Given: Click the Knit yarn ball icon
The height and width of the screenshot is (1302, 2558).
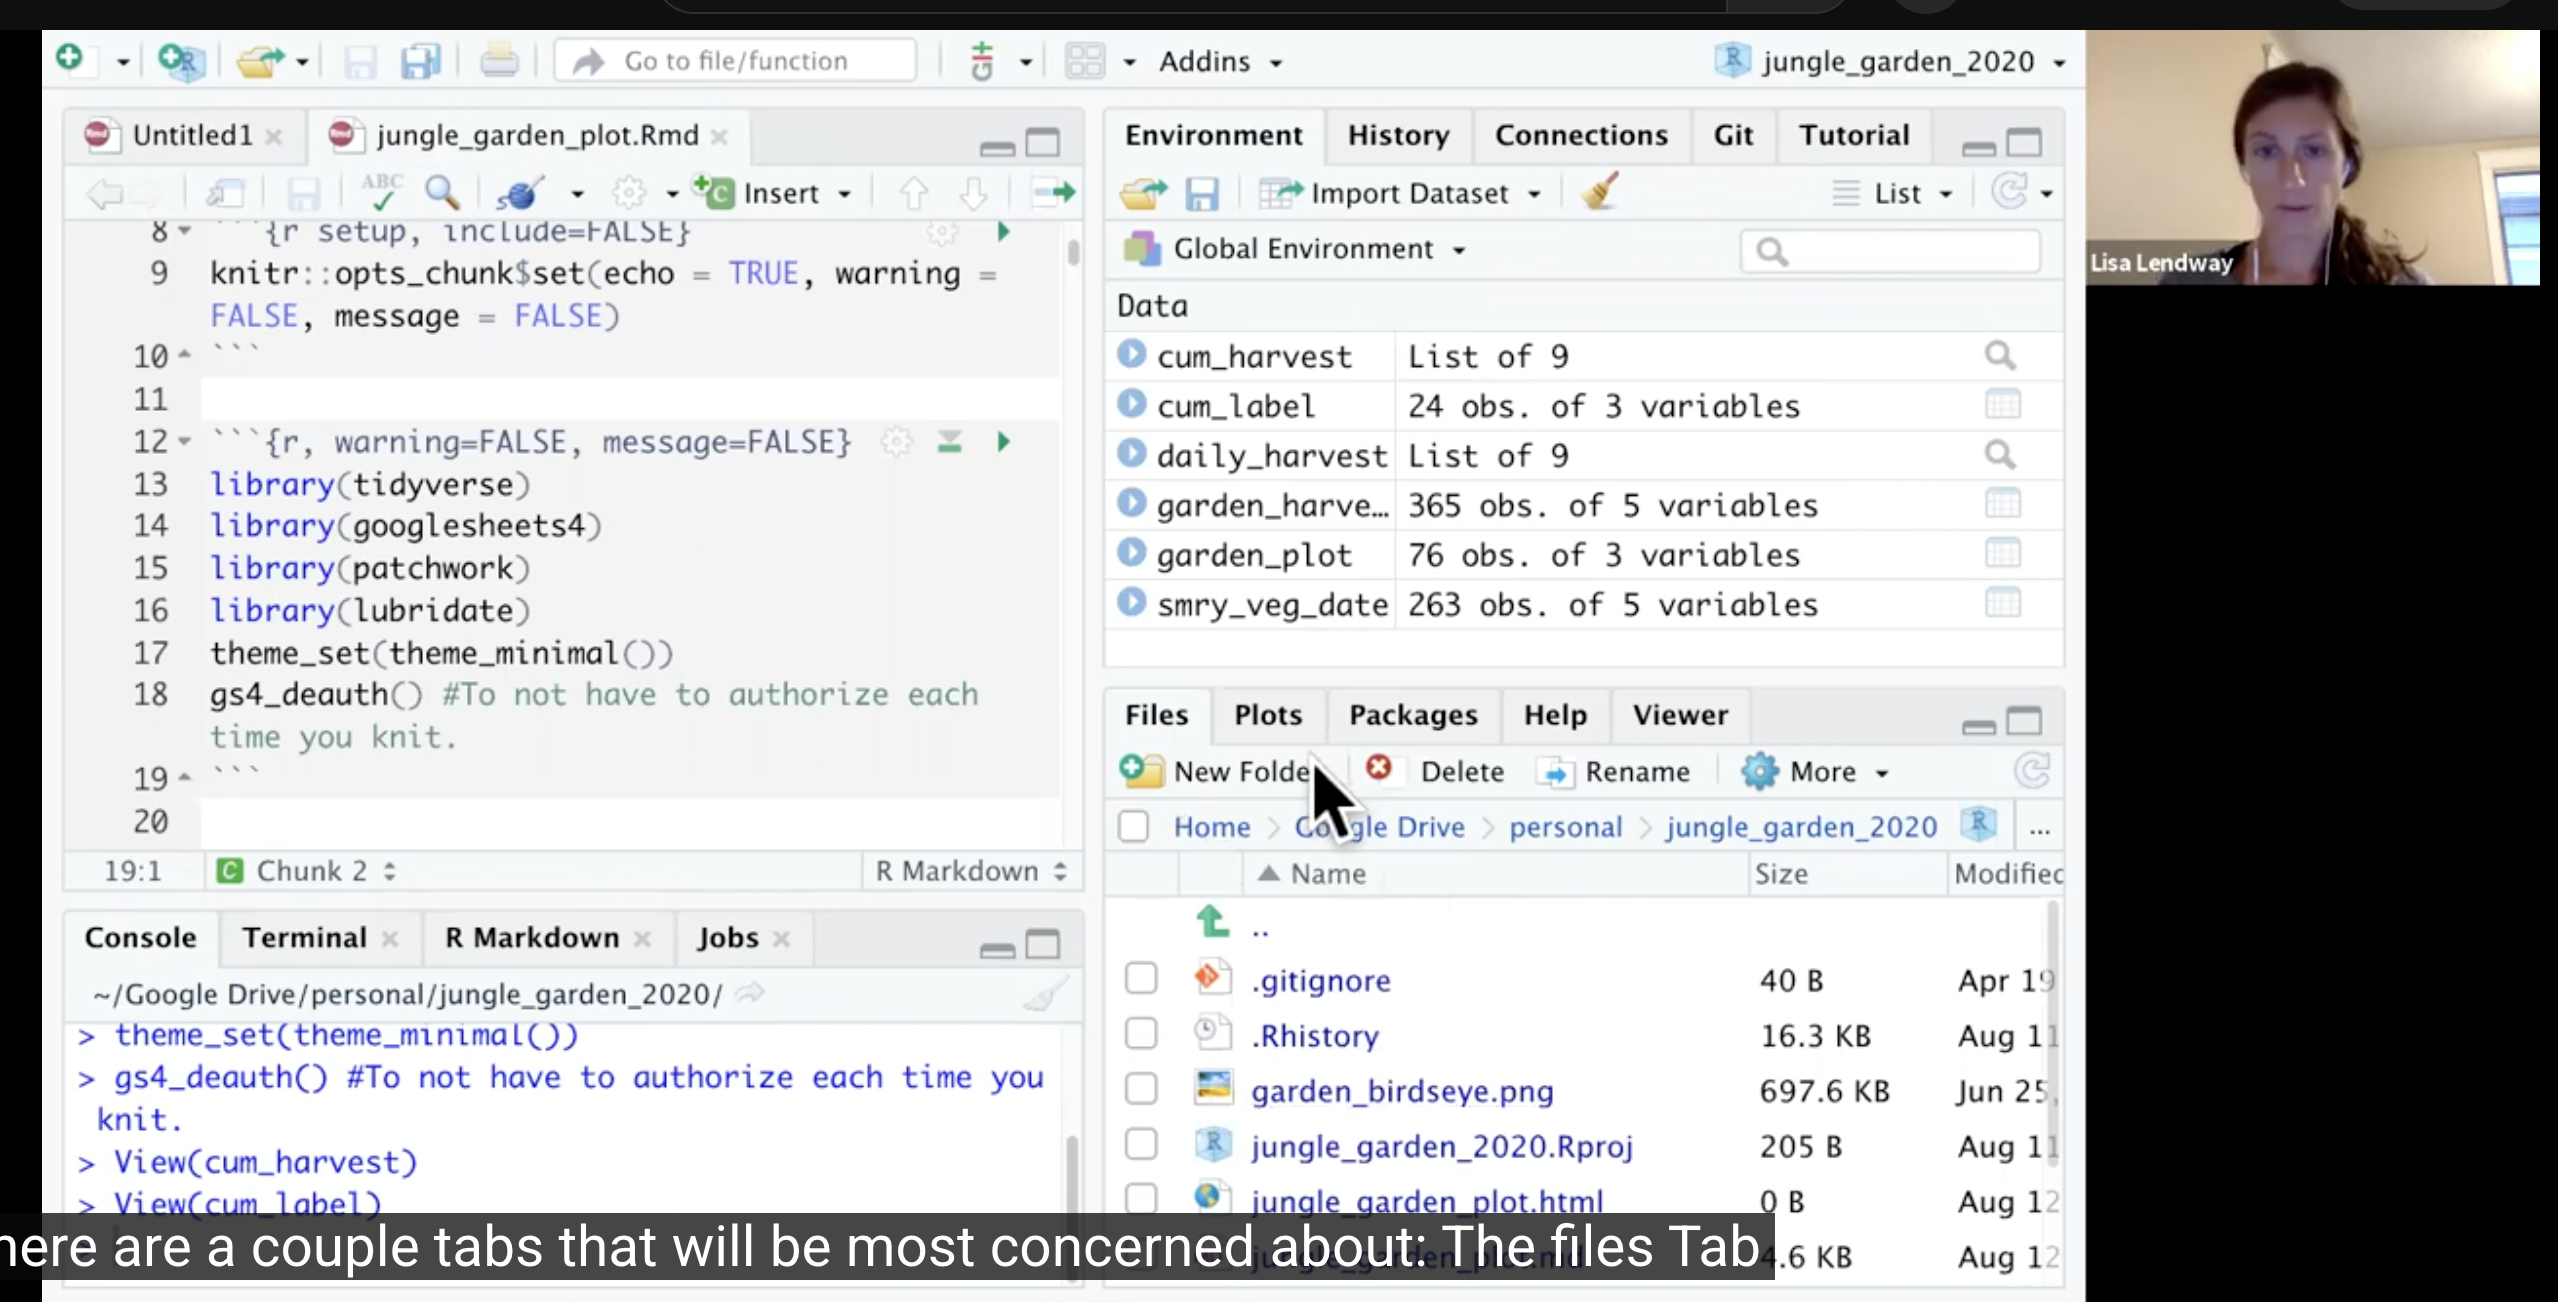Looking at the screenshot, I should pyautogui.click(x=521, y=192).
